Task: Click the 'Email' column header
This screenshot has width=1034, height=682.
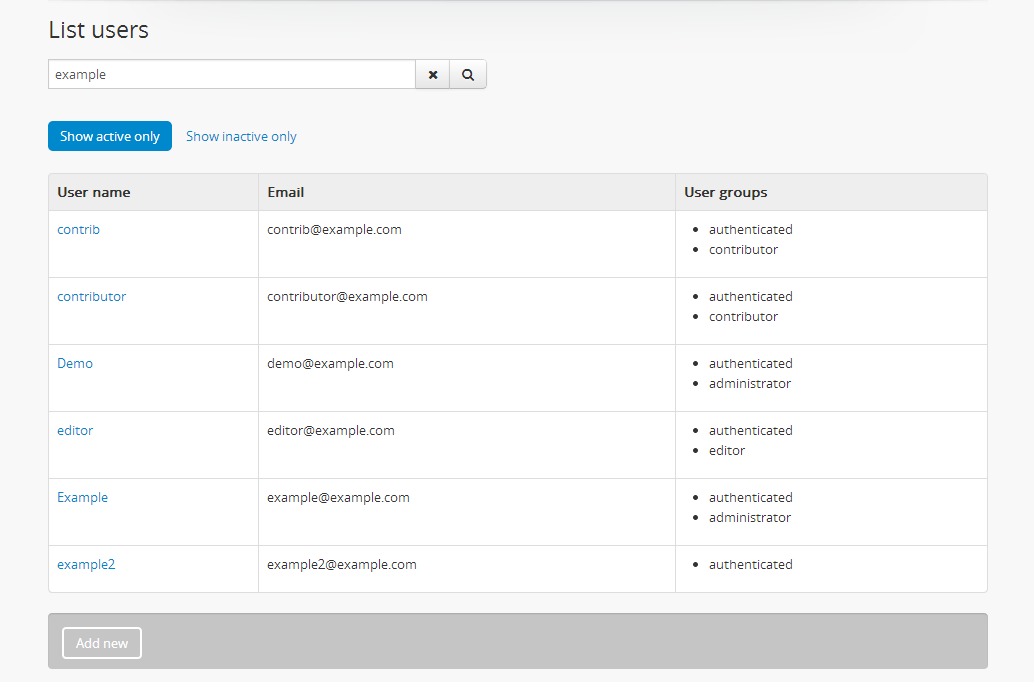Action: (x=286, y=192)
